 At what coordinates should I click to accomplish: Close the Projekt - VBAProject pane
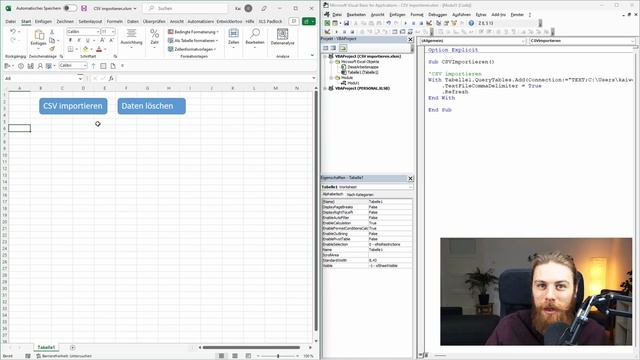tap(411, 39)
